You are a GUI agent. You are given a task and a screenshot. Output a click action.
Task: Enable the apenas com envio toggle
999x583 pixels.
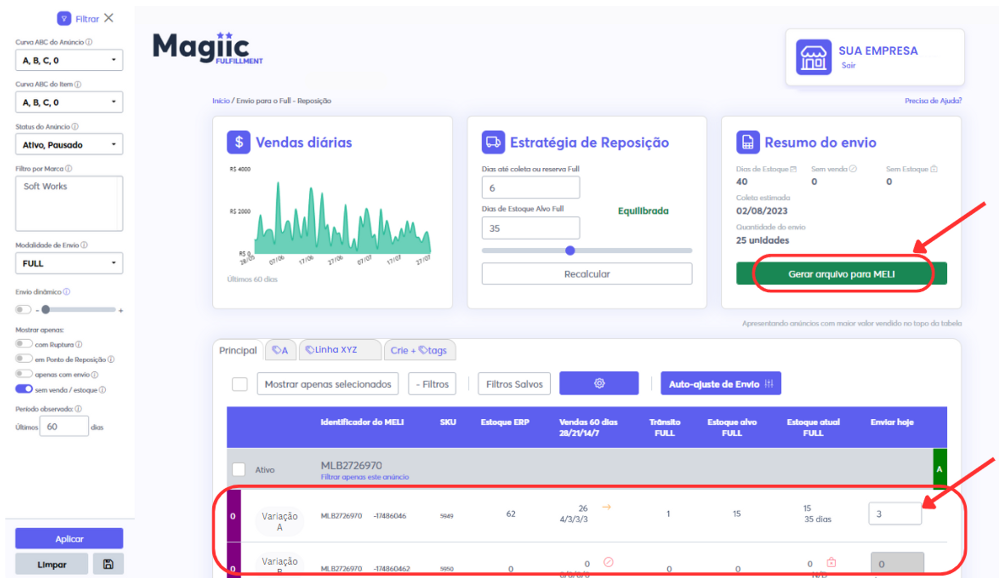pyautogui.click(x=24, y=374)
